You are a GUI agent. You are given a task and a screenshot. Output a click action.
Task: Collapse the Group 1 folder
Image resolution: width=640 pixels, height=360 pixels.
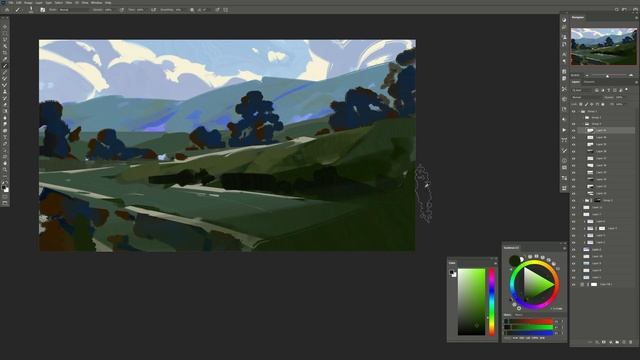pyautogui.click(x=579, y=111)
